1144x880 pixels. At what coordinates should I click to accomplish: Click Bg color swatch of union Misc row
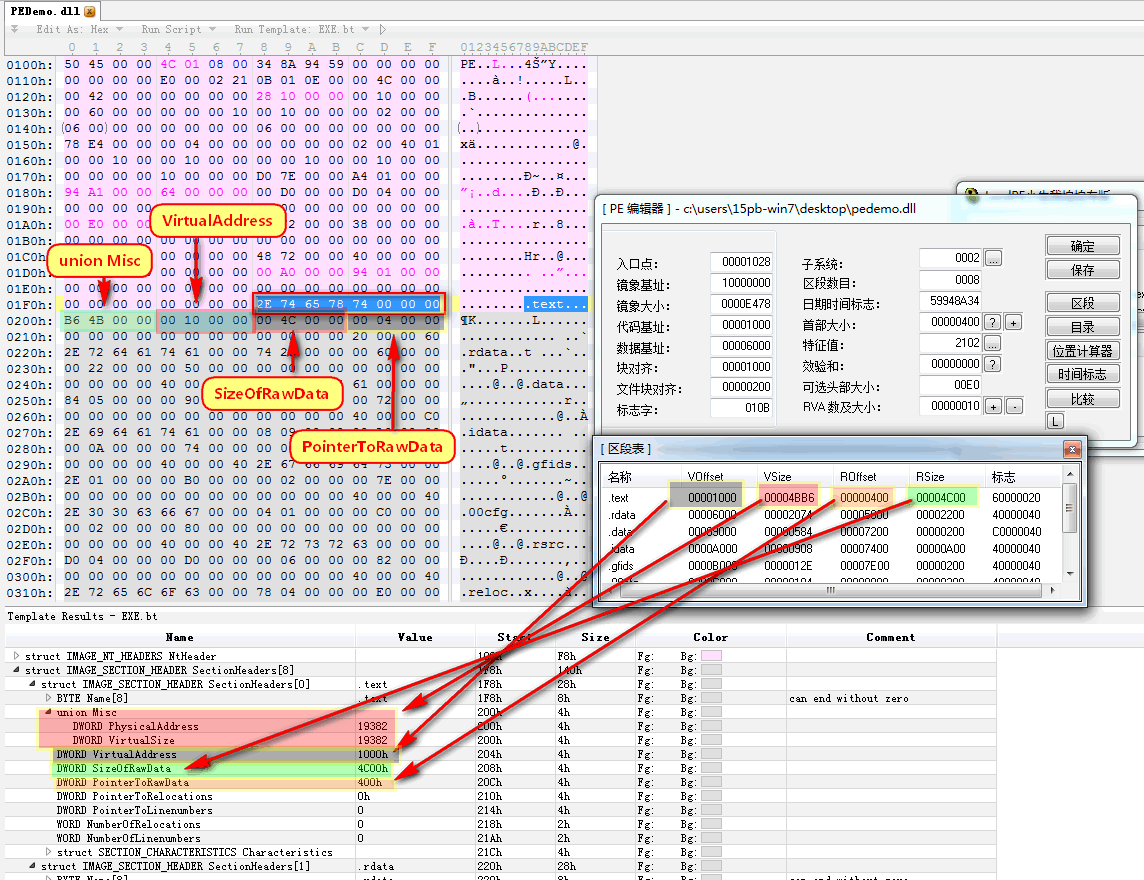pos(711,712)
